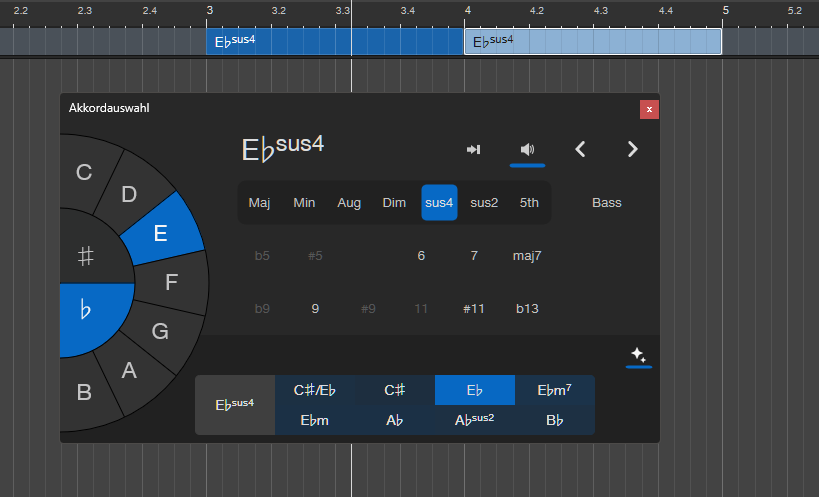The image size is (819, 497).
Task: Go to previous chord with left chevron
Action: click(x=580, y=149)
